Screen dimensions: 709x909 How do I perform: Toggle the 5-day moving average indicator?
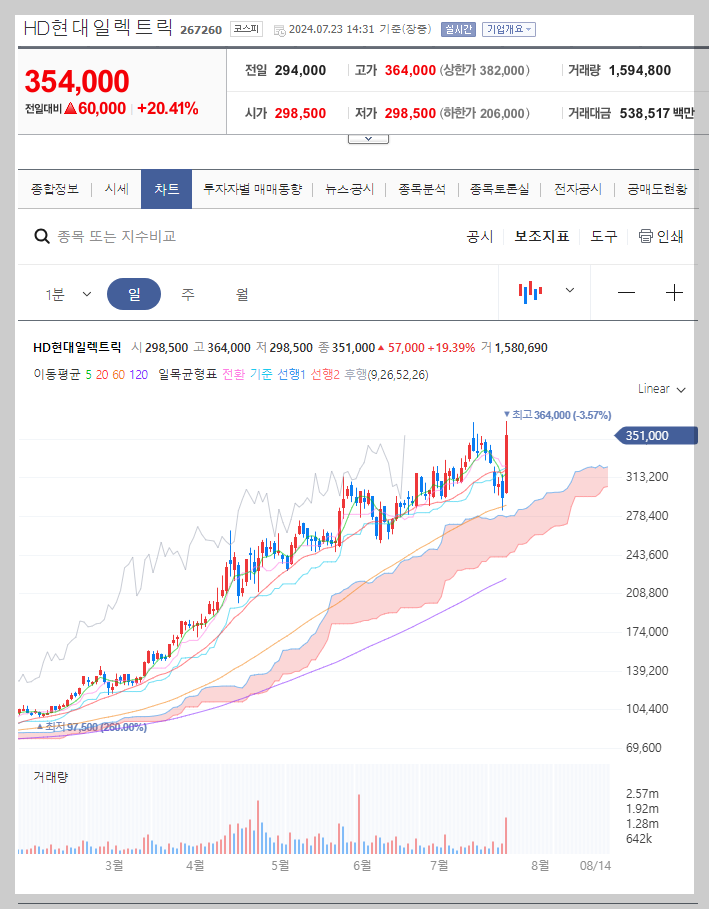pyautogui.click(x=86, y=374)
